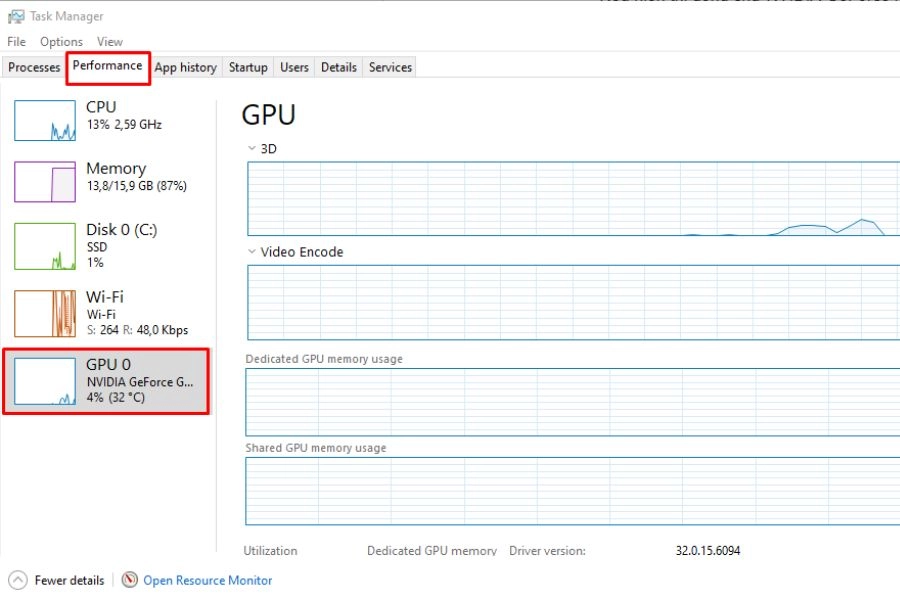Open Resource Monitor link
Viewport: 900px width, 600px height.
(208, 580)
